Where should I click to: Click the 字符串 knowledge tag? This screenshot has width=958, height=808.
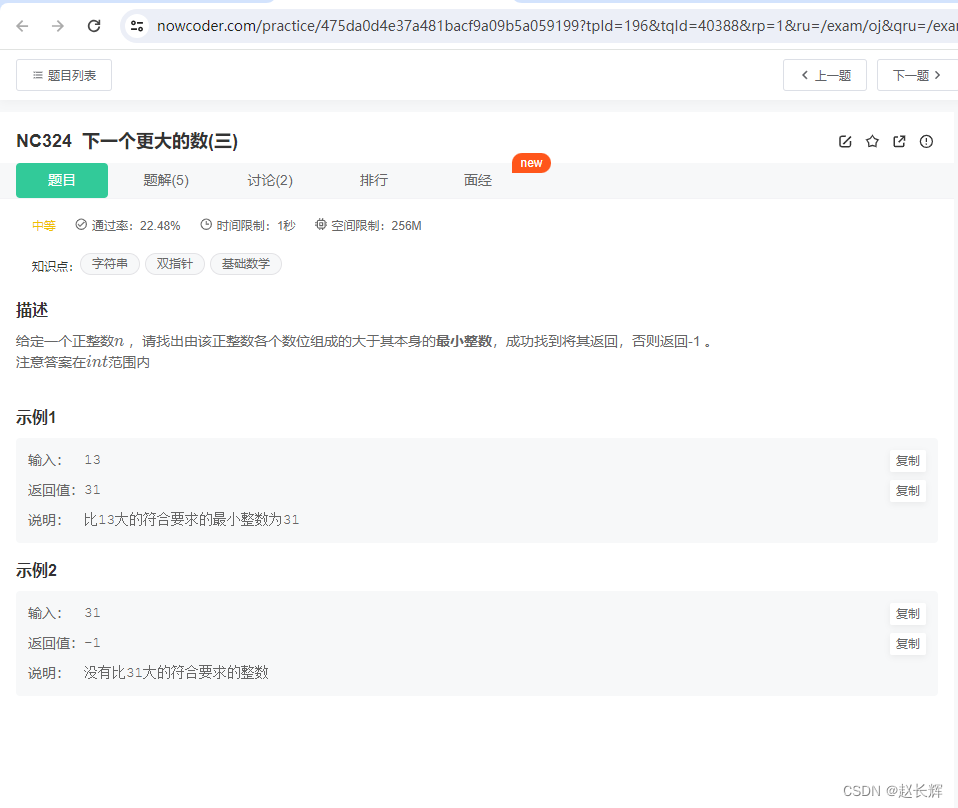pos(110,263)
